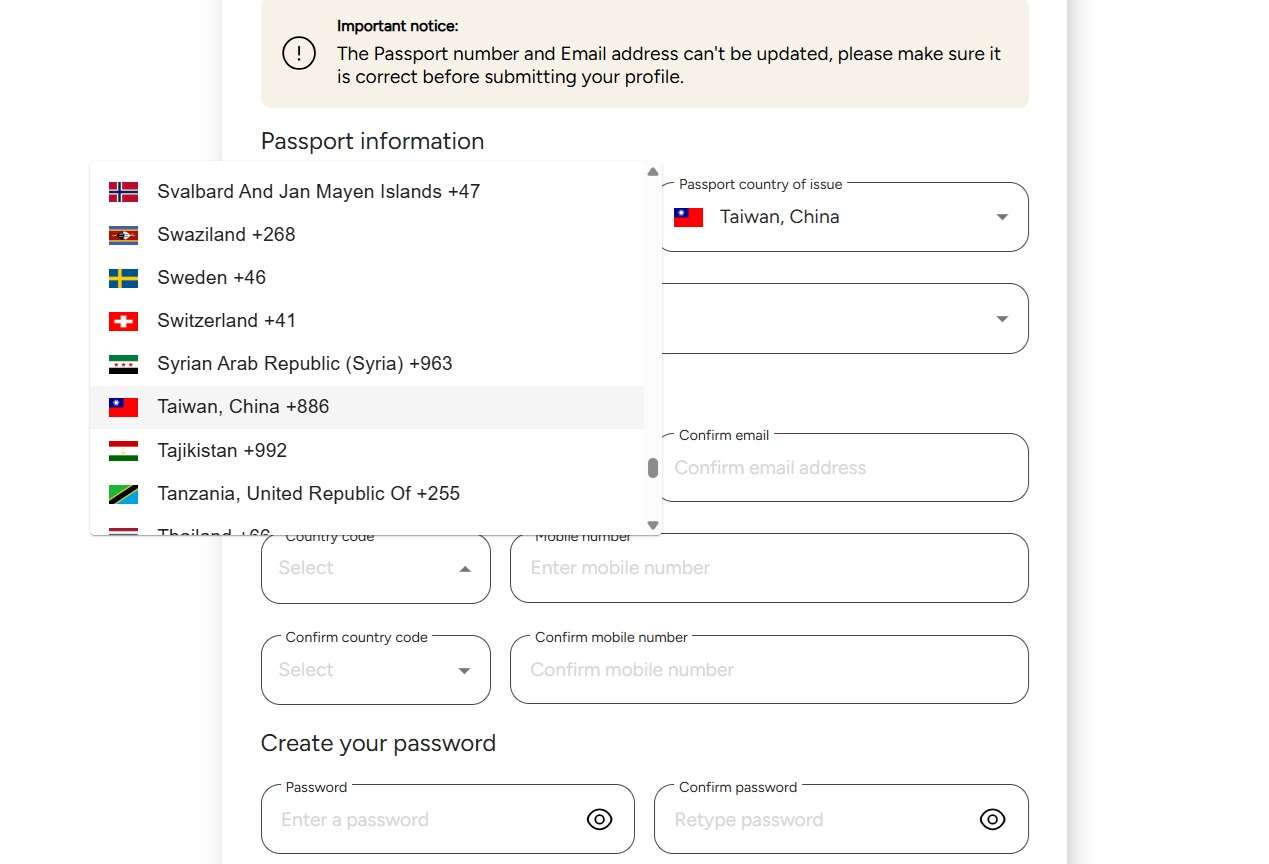Click the list's scroll down arrow
This screenshot has height=864, width=1269.
653,525
